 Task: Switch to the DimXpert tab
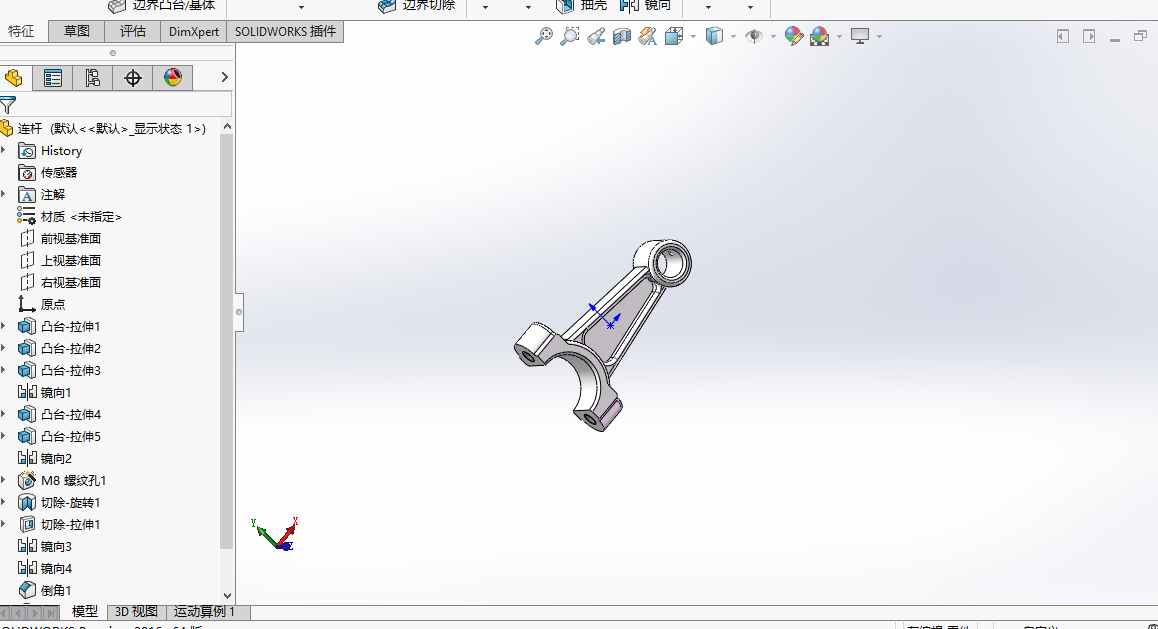(x=193, y=31)
